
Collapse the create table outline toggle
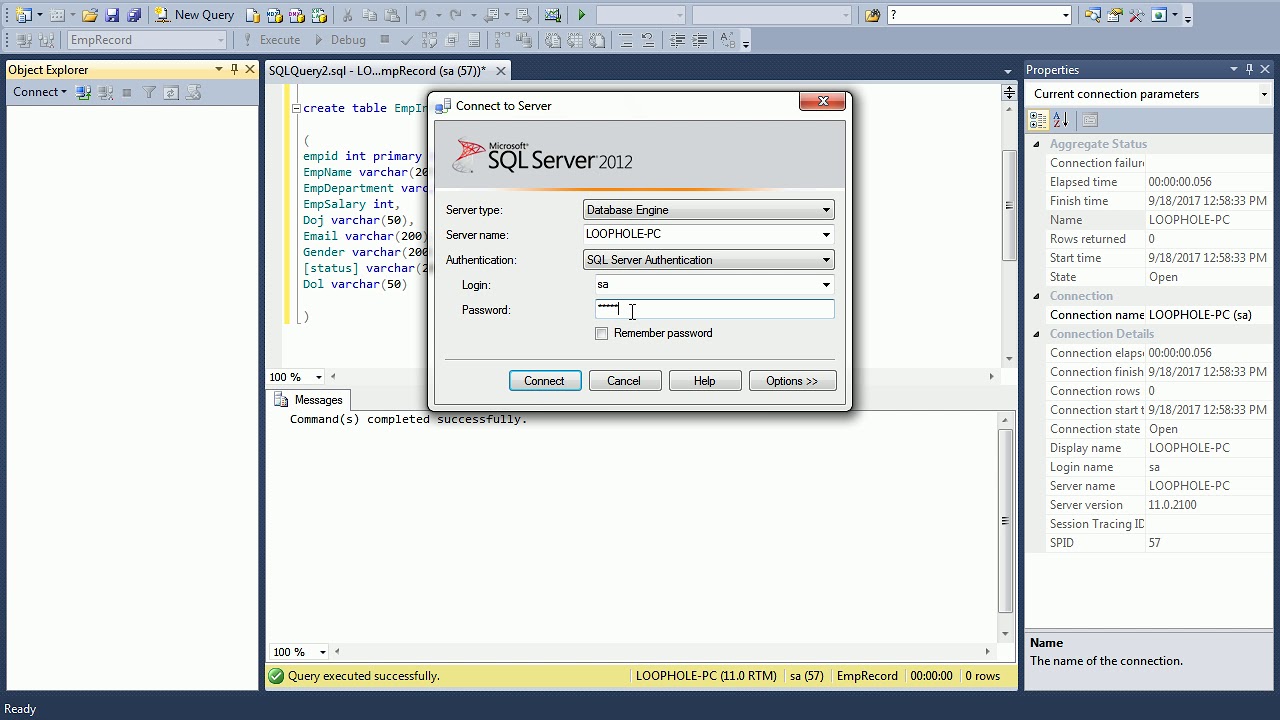[296, 108]
